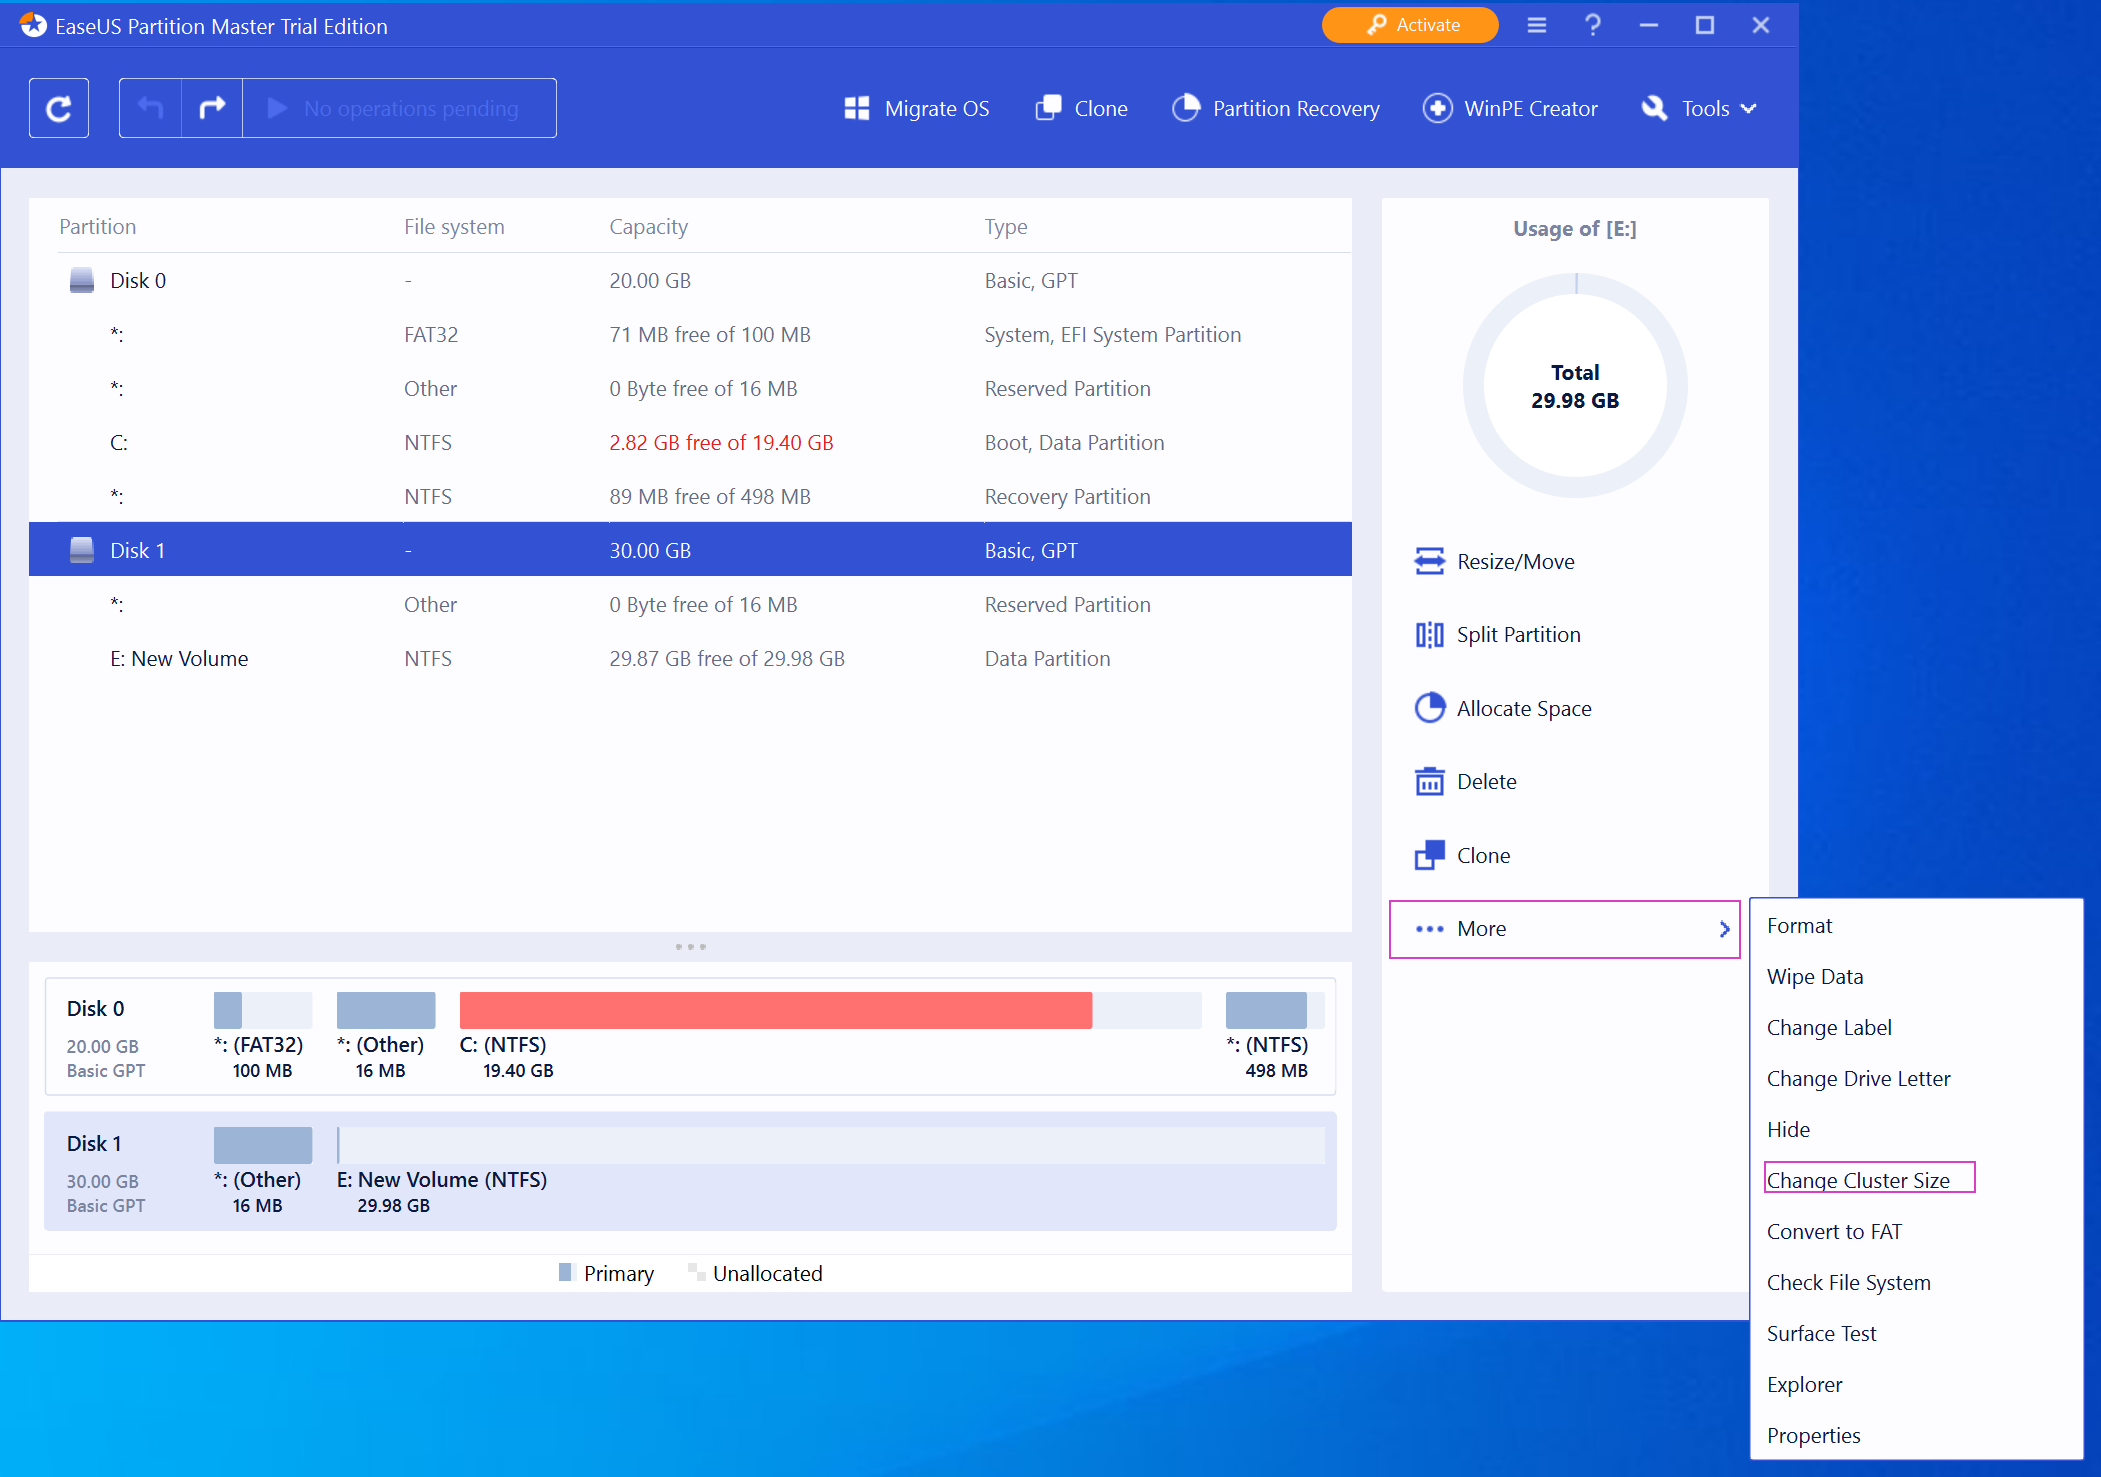The image size is (2101, 1477).
Task: Click the Migrate OS icon
Action: tap(857, 108)
